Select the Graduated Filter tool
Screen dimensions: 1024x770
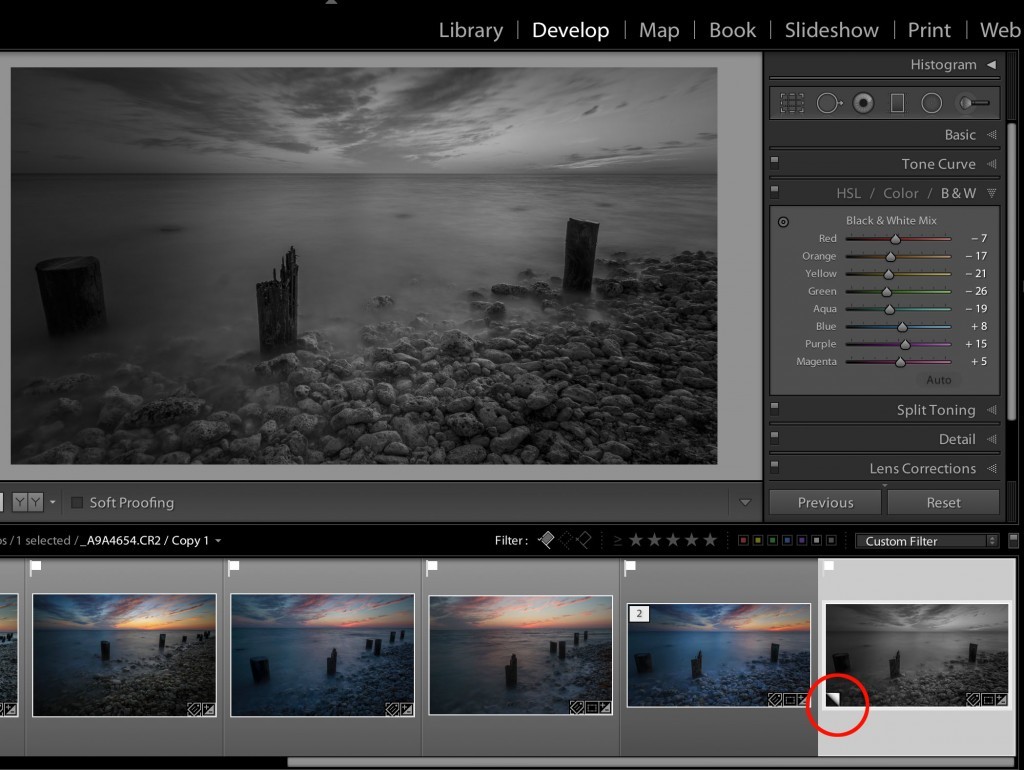[x=899, y=102]
